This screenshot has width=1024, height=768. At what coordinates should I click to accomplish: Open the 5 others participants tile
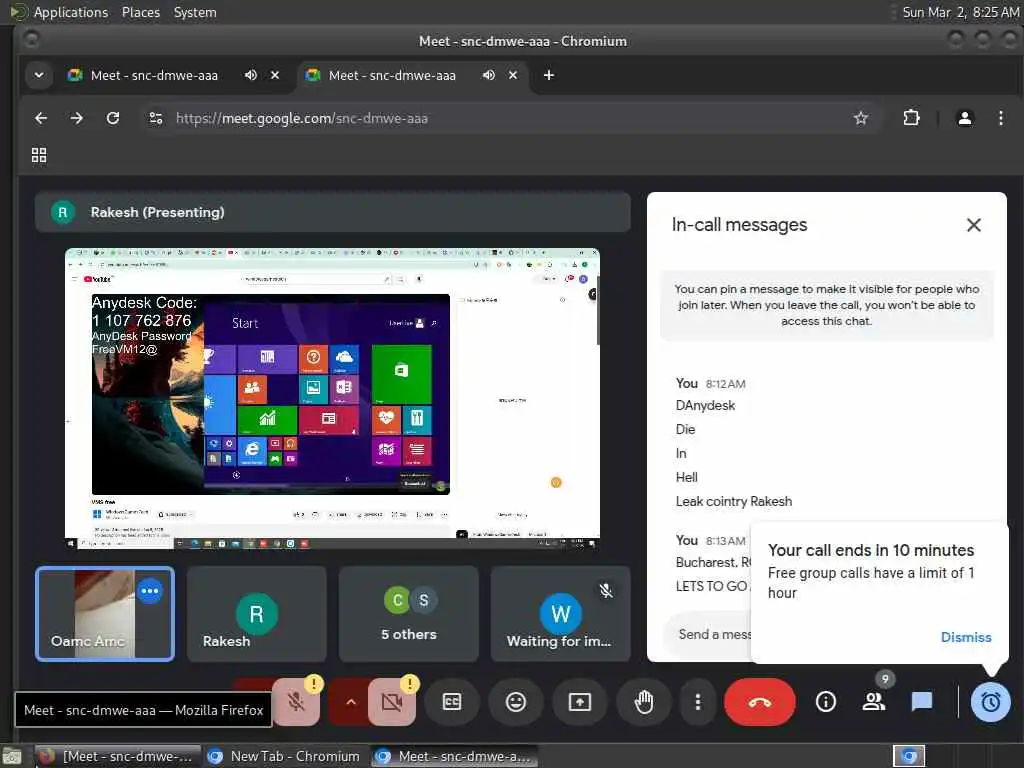point(409,614)
